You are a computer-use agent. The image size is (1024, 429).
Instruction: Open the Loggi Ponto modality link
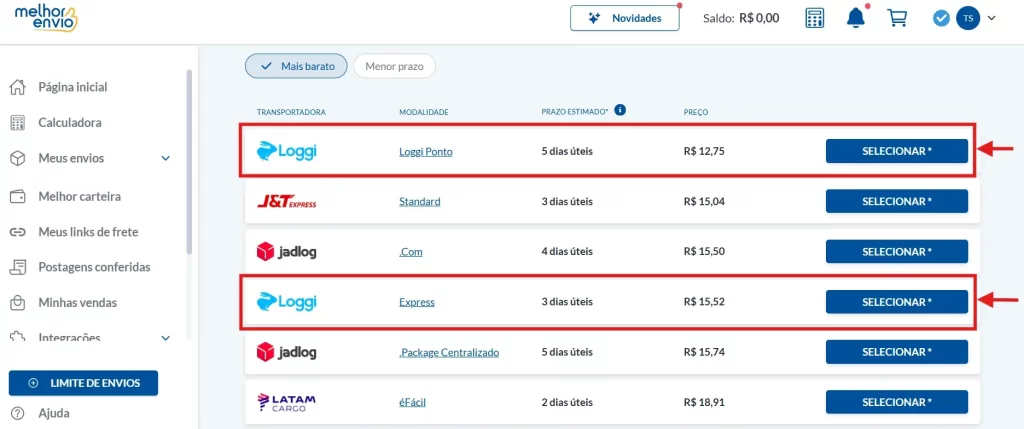click(425, 151)
